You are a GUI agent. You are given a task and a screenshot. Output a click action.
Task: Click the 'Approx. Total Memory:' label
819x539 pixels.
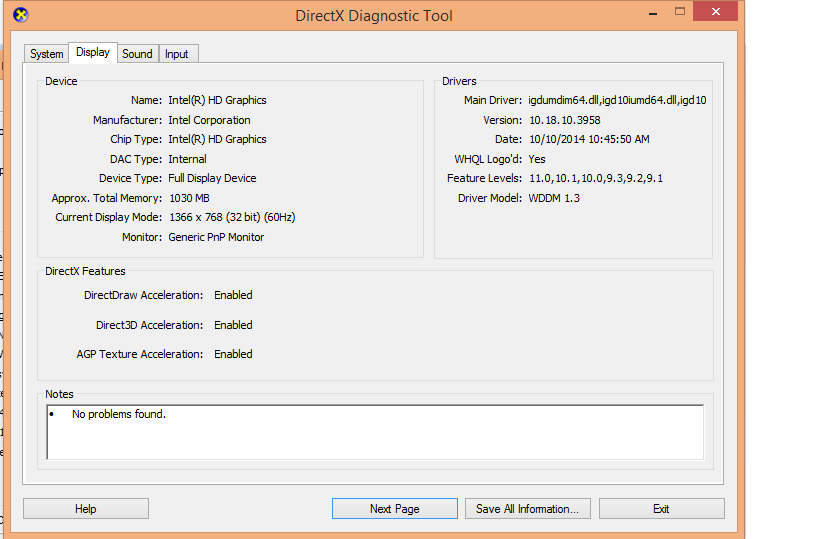point(107,198)
